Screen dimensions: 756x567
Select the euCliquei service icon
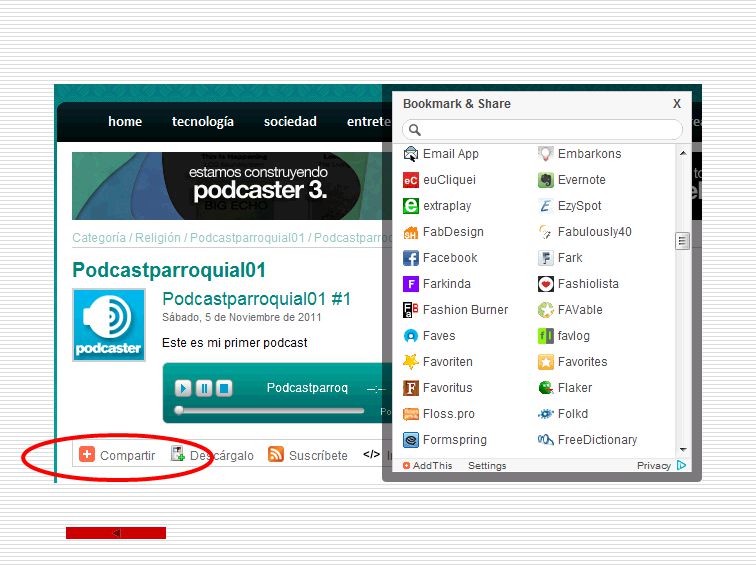410,180
